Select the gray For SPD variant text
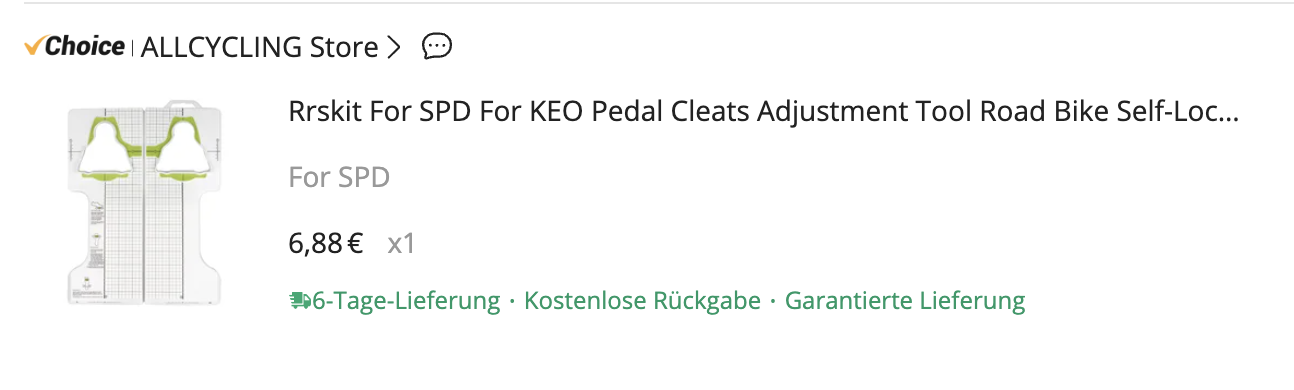This screenshot has width=1294, height=390. (338, 177)
